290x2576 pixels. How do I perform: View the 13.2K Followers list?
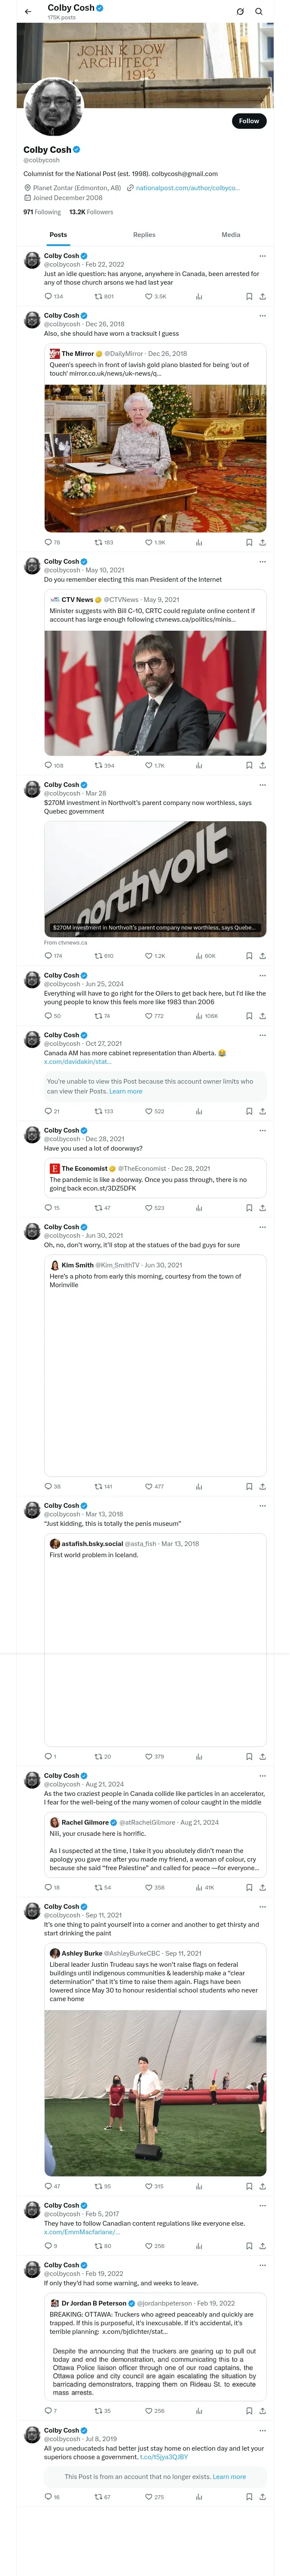pos(91,212)
